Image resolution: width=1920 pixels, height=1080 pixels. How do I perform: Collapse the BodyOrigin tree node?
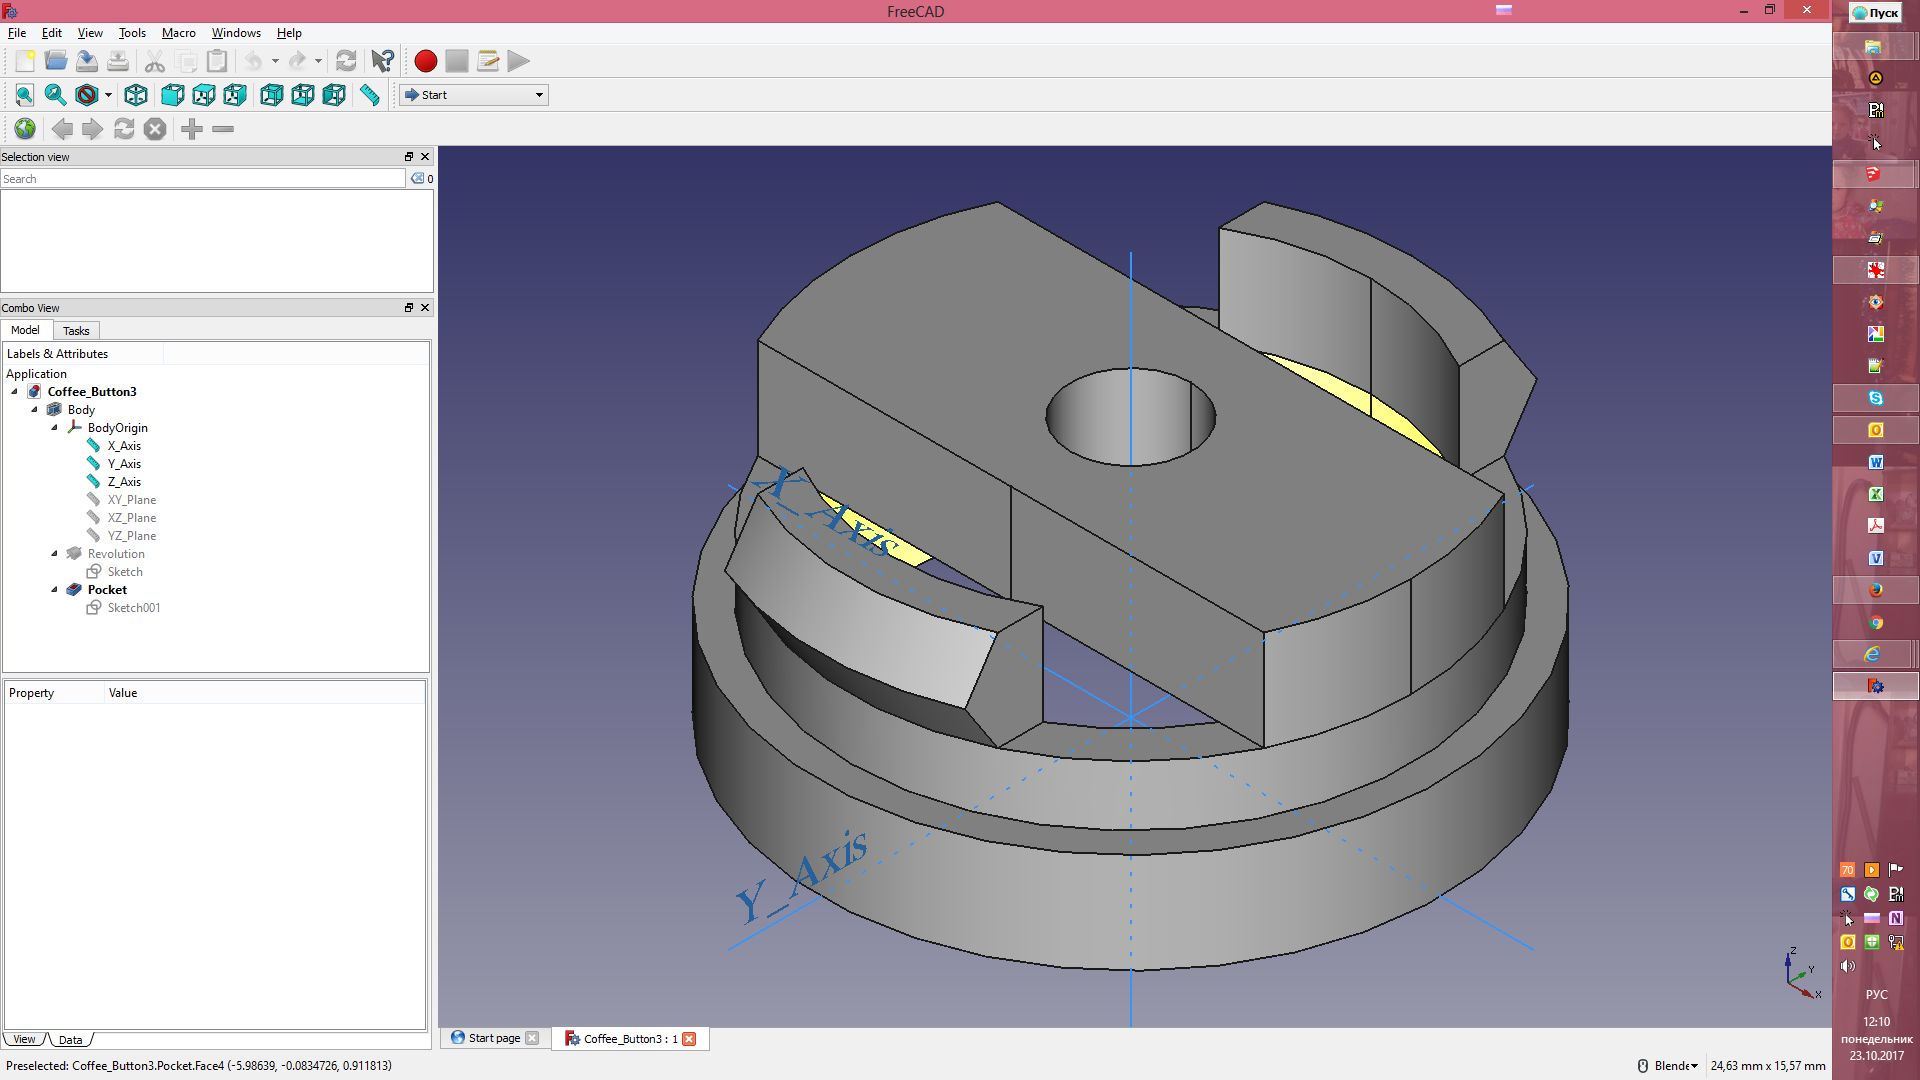55,428
